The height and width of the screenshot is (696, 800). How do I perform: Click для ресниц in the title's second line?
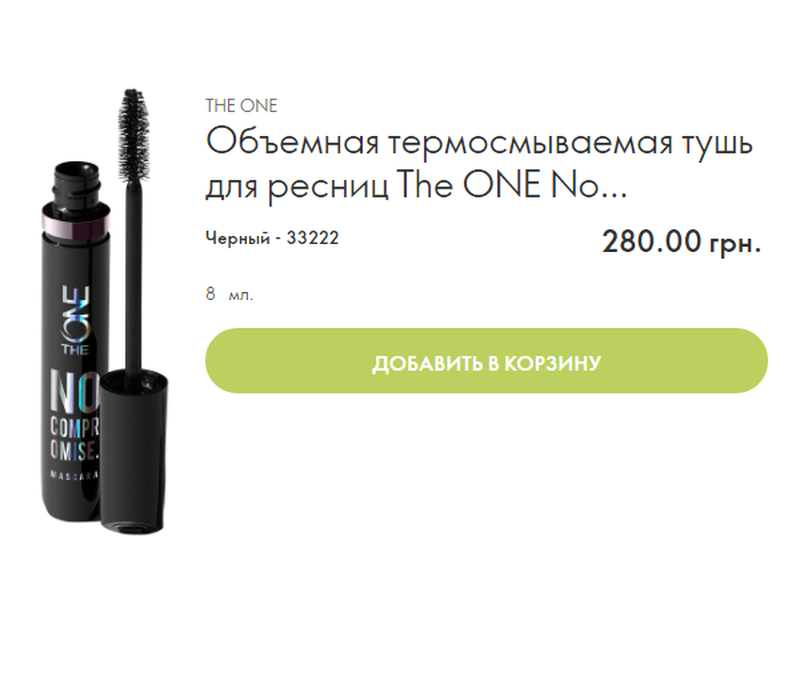[297, 186]
